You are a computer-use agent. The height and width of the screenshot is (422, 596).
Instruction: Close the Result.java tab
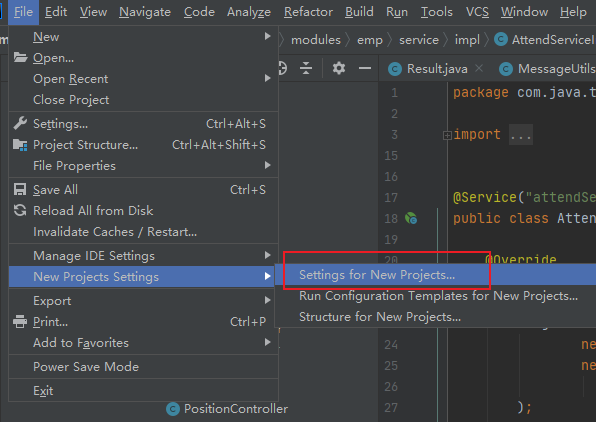coord(479,68)
